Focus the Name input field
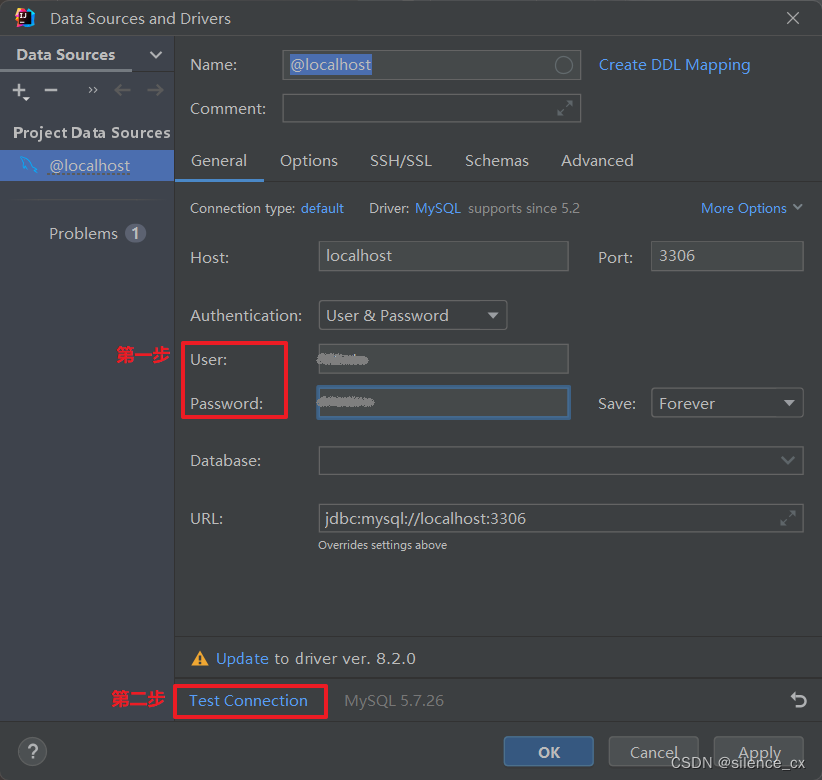 click(x=431, y=65)
